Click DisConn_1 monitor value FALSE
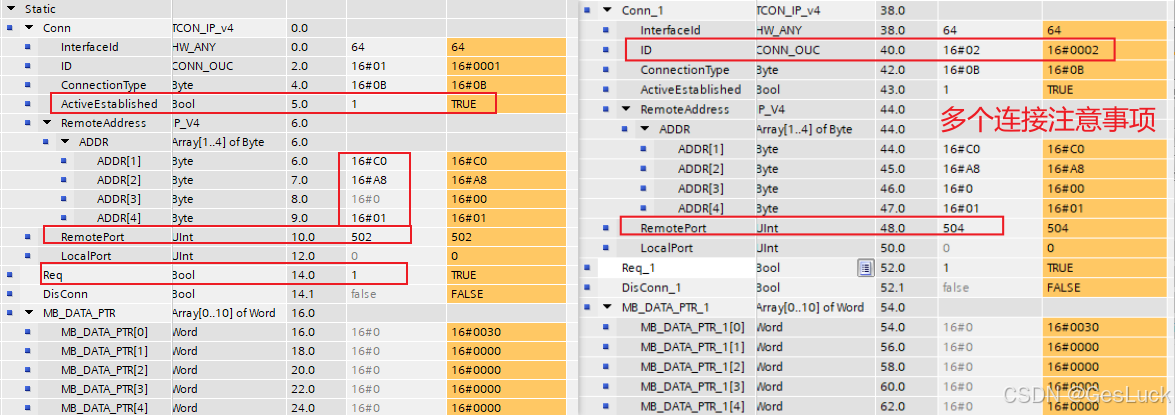This screenshot has width=1175, height=415. (1063, 288)
